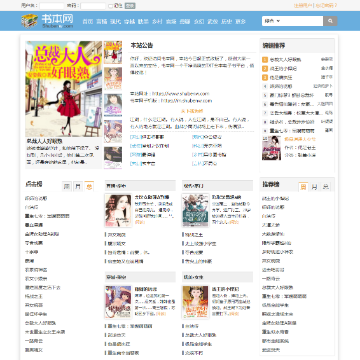Tick the remember-me checkbox beside login

[111, 6]
